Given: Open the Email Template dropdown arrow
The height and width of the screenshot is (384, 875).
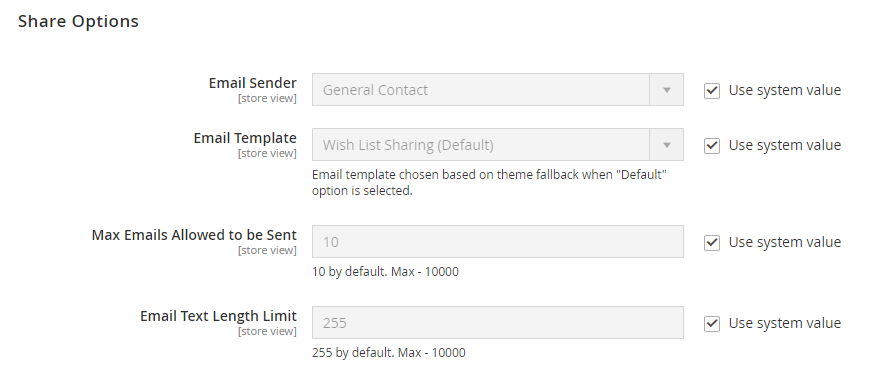Looking at the screenshot, I should point(666,145).
